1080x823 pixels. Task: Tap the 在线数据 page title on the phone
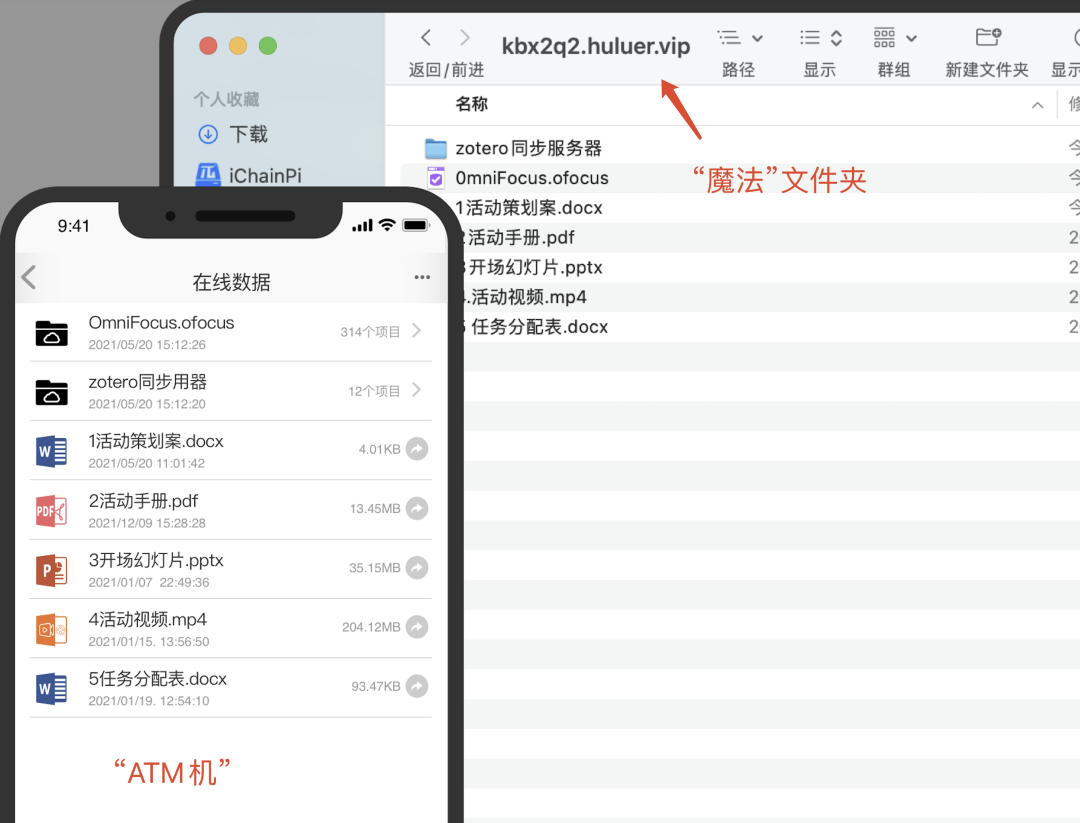coord(231,282)
